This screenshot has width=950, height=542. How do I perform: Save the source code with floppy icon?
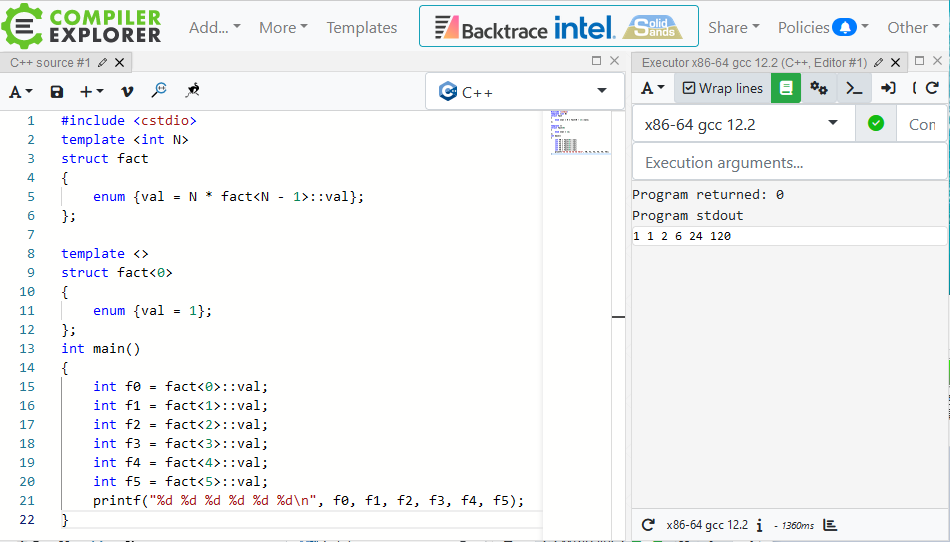click(57, 92)
